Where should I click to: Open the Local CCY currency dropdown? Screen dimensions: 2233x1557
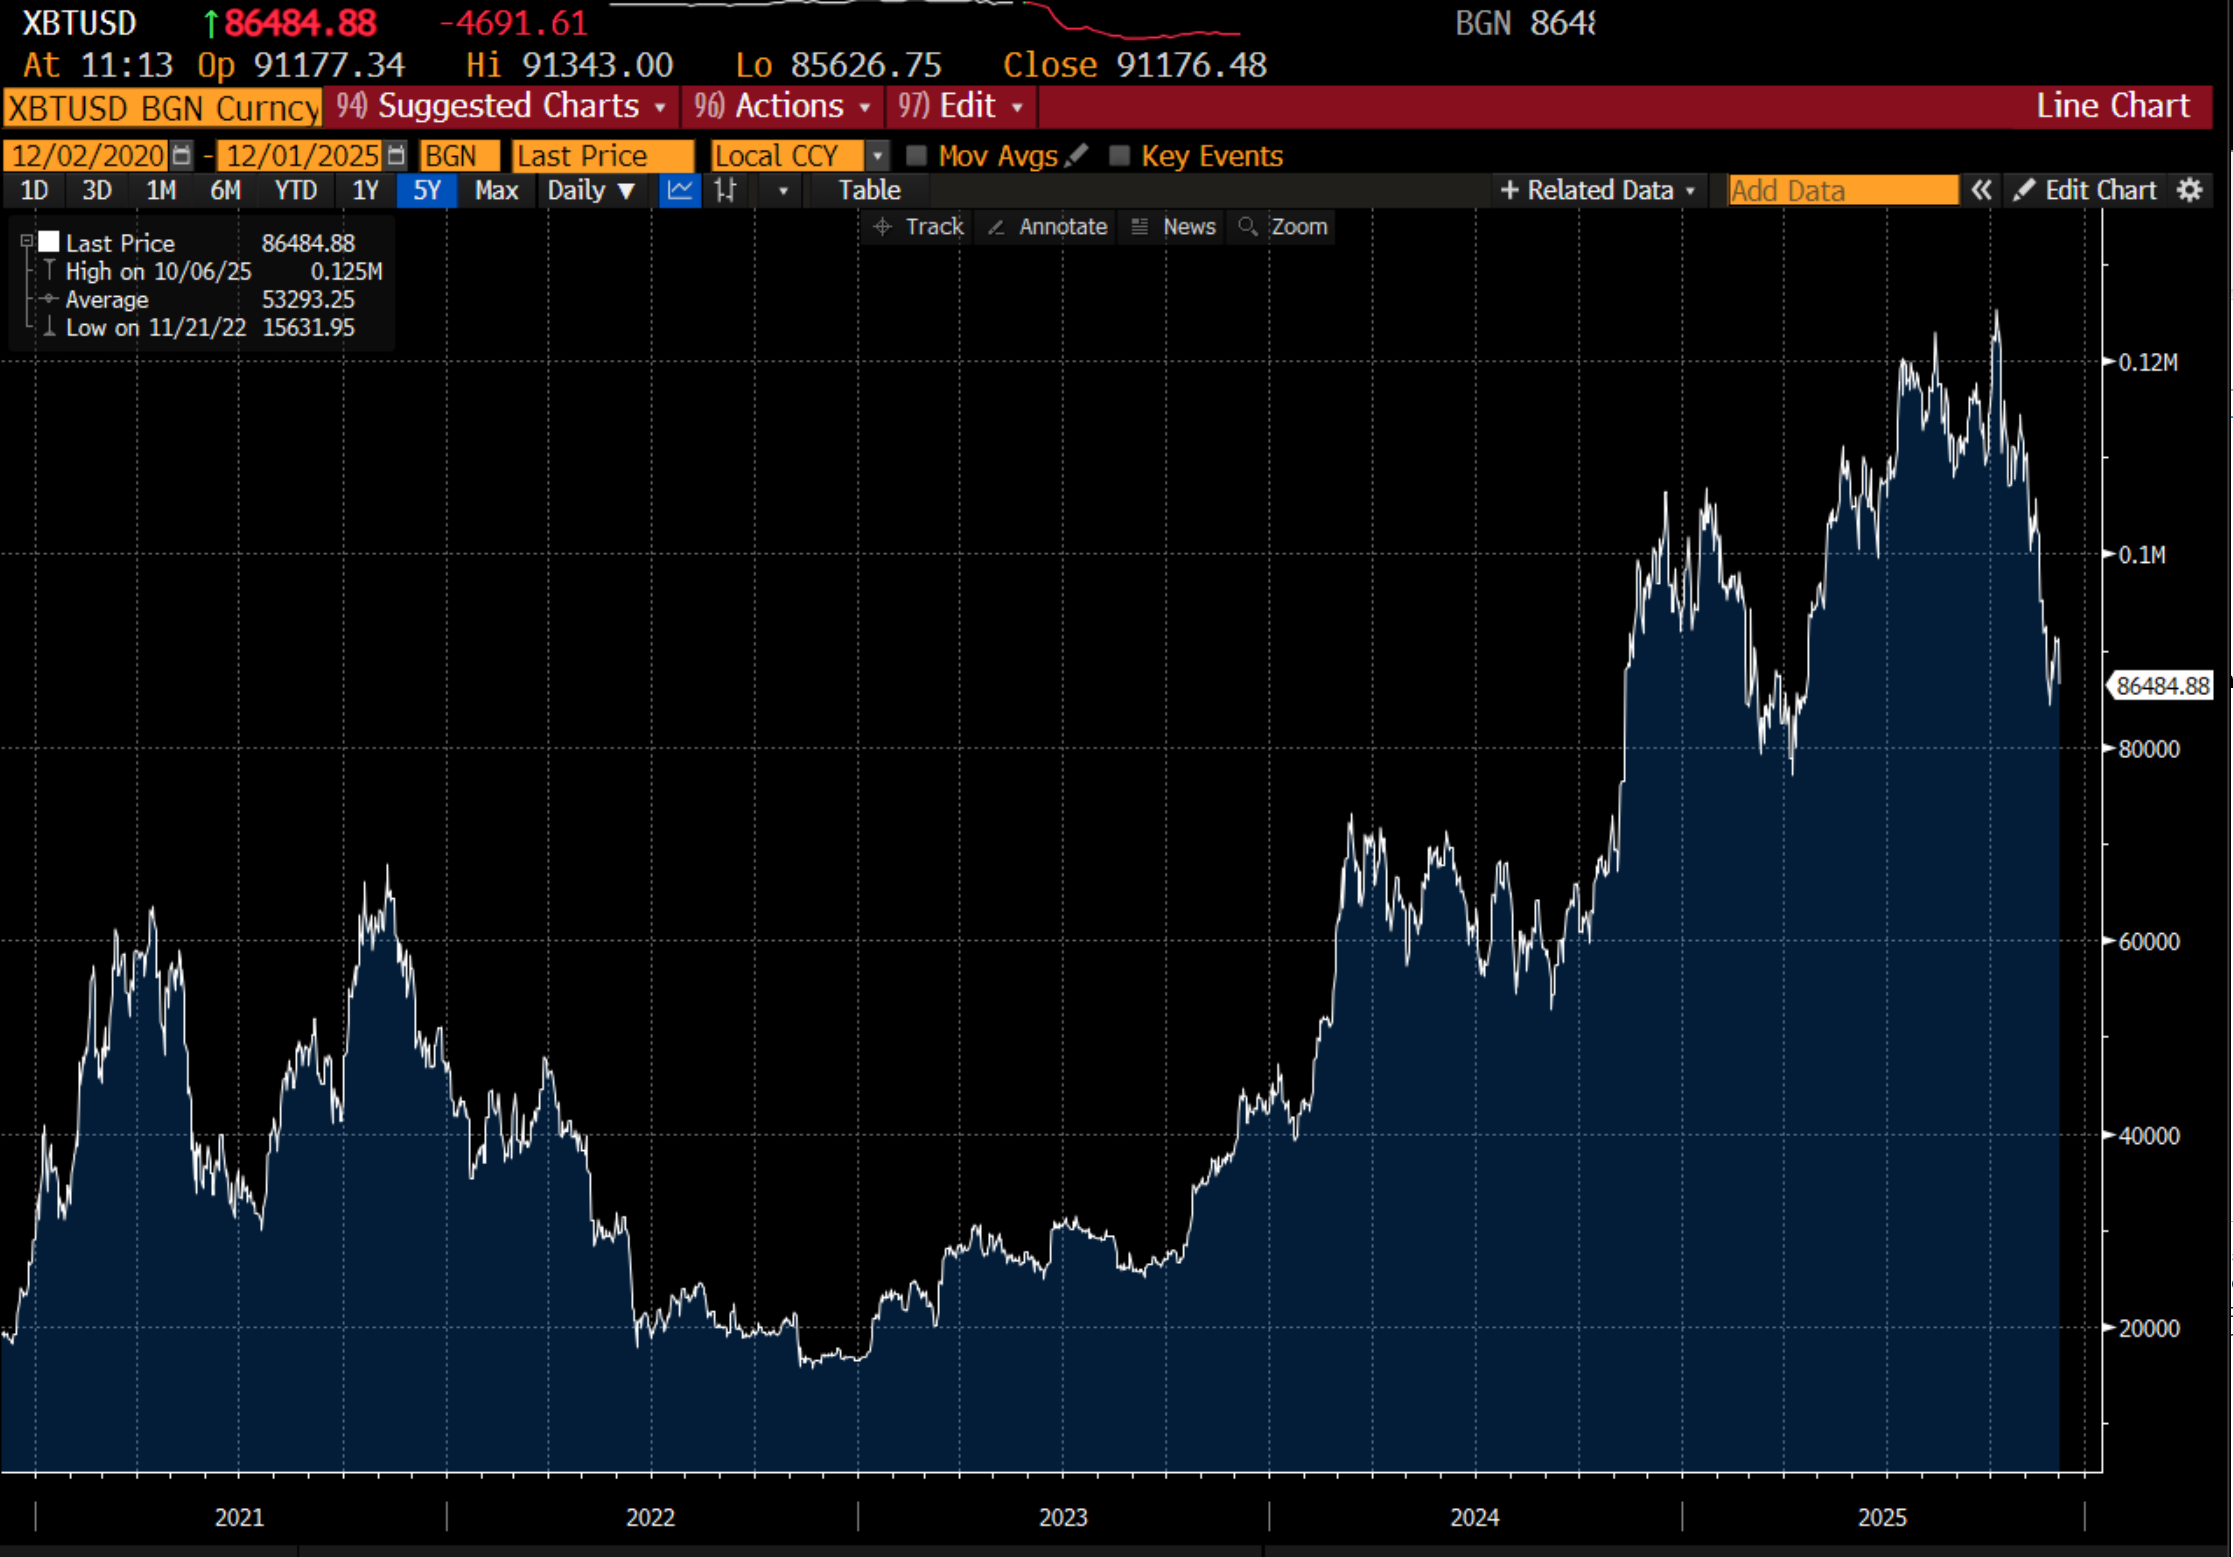877,156
